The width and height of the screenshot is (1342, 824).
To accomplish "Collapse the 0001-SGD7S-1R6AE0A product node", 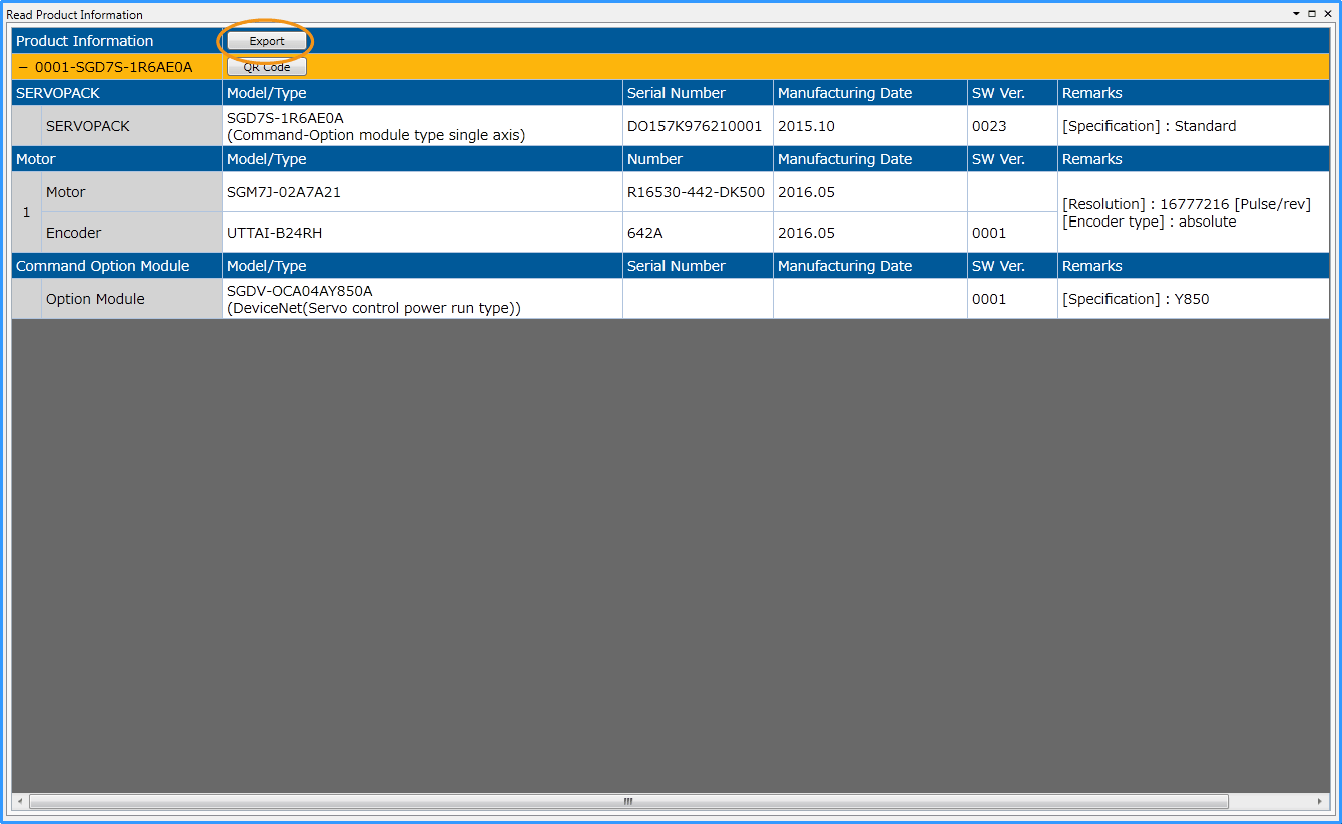I will (23, 67).
